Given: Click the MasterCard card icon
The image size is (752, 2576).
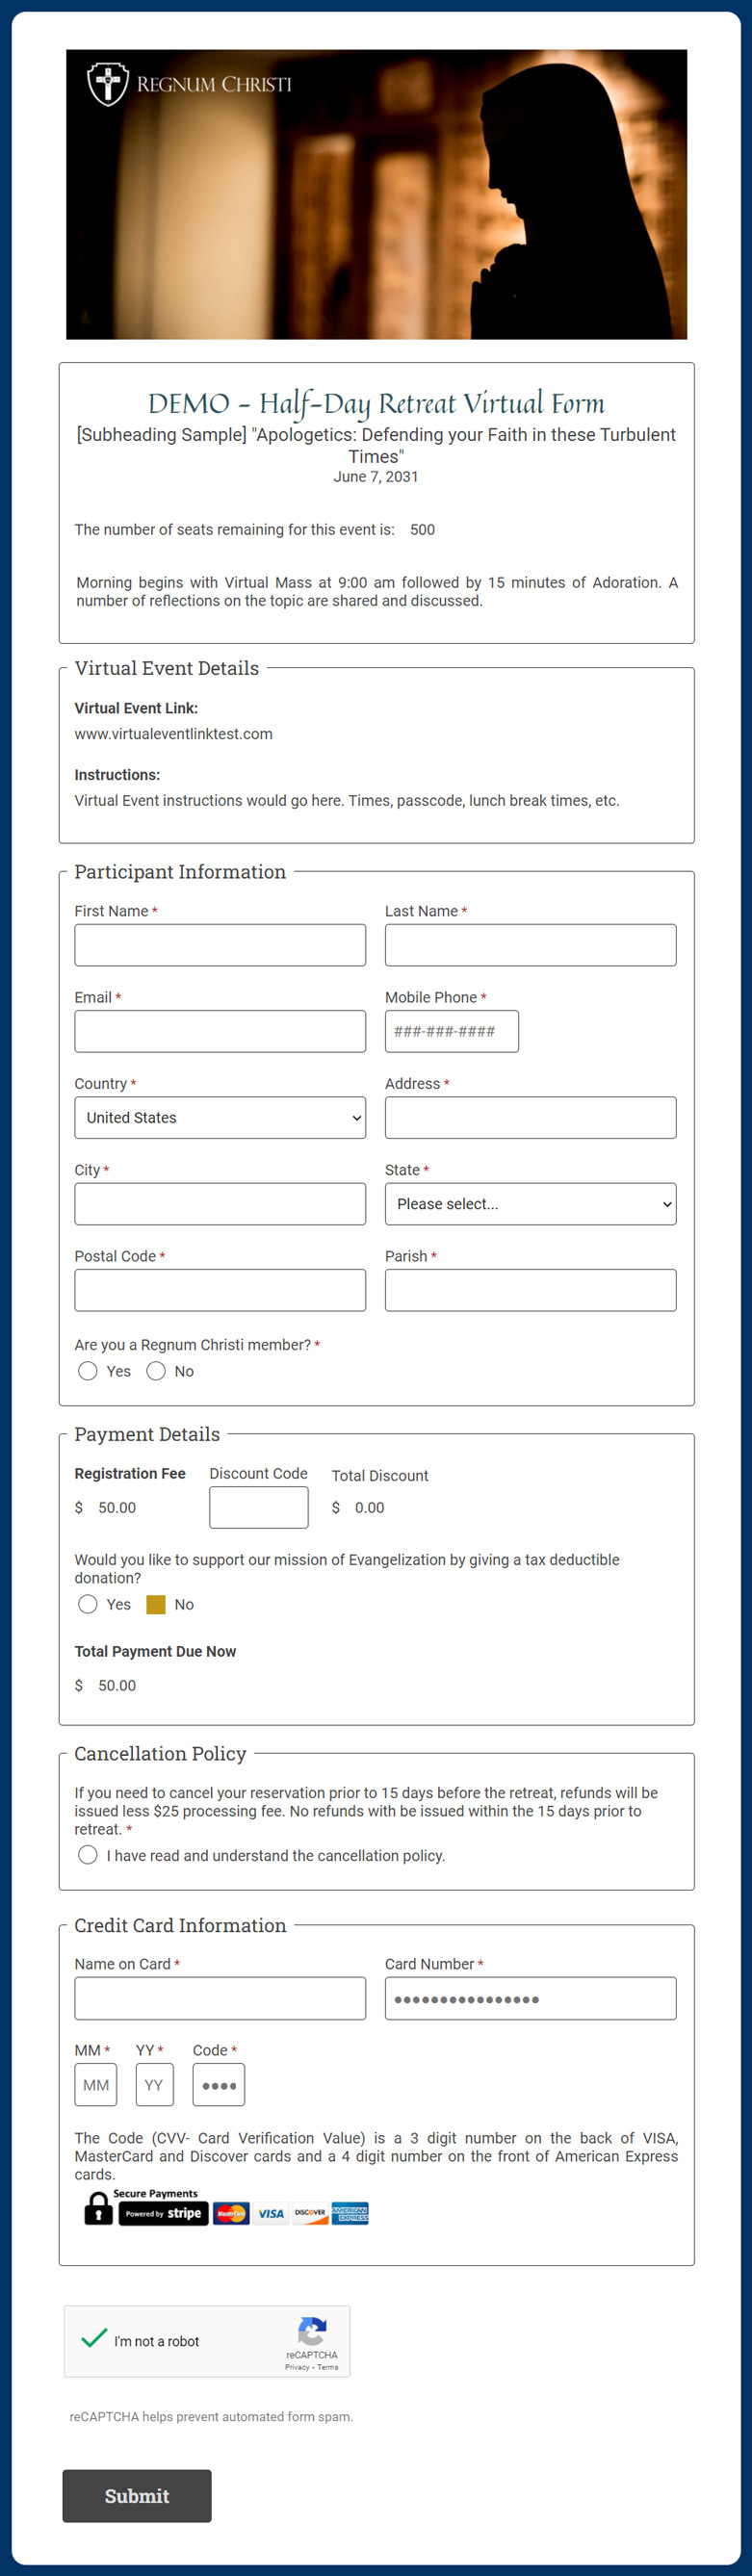Looking at the screenshot, I should point(231,2213).
